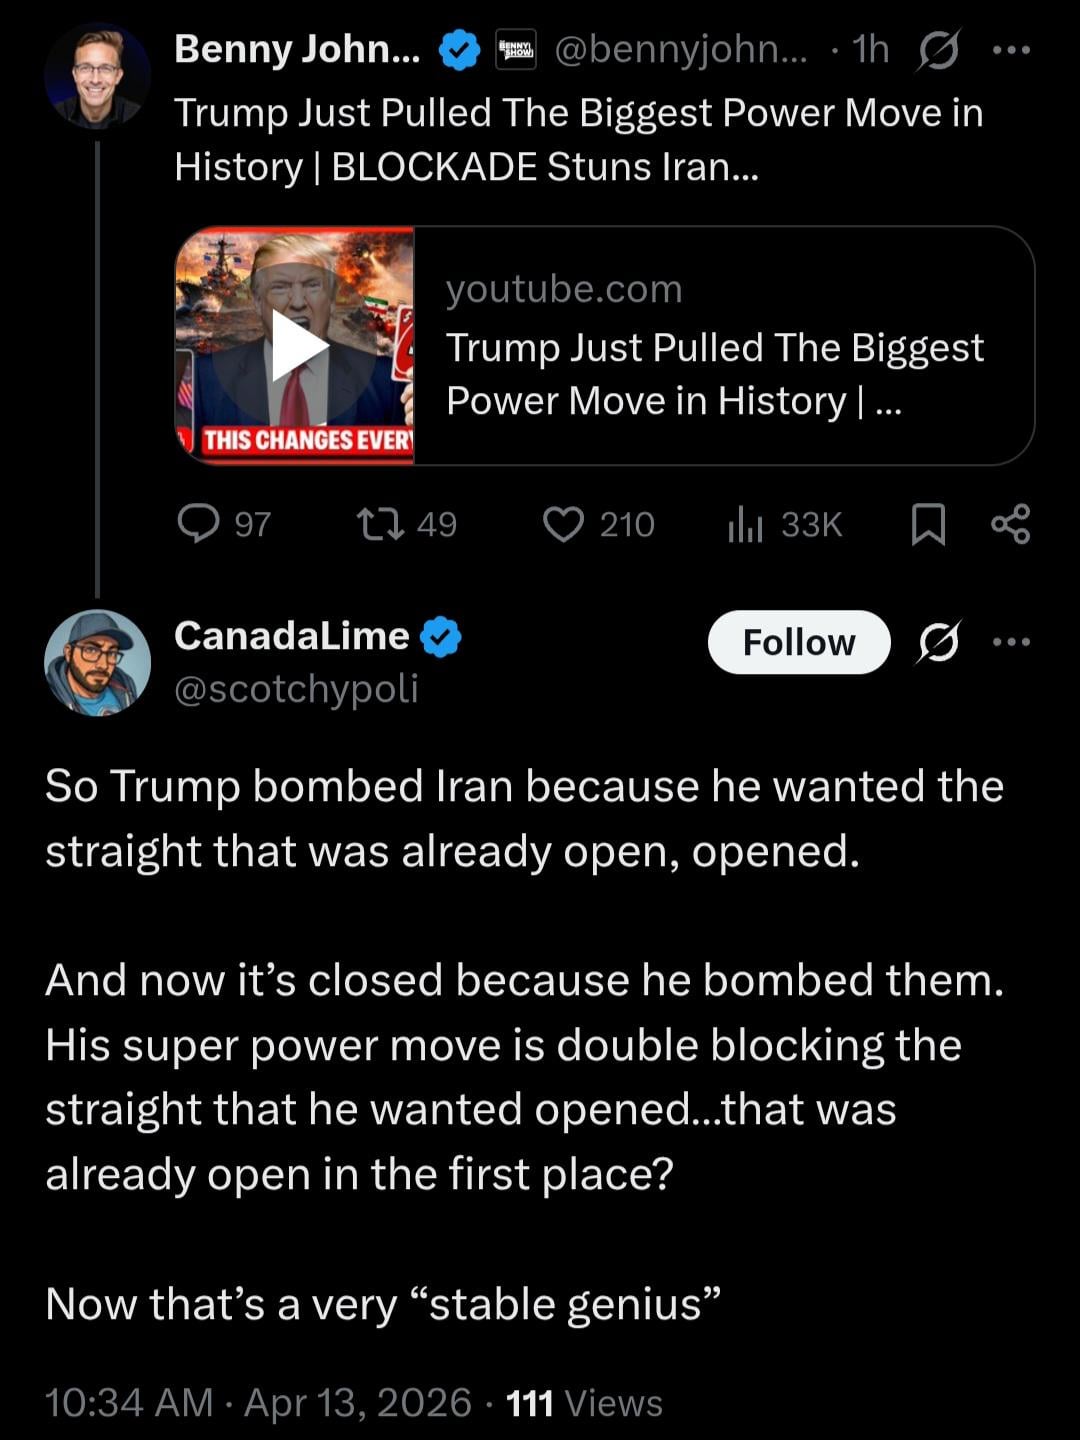The width and height of the screenshot is (1080, 1440).
Task: Open the Benny Show affiliation badge
Action: pyautogui.click(x=516, y=50)
